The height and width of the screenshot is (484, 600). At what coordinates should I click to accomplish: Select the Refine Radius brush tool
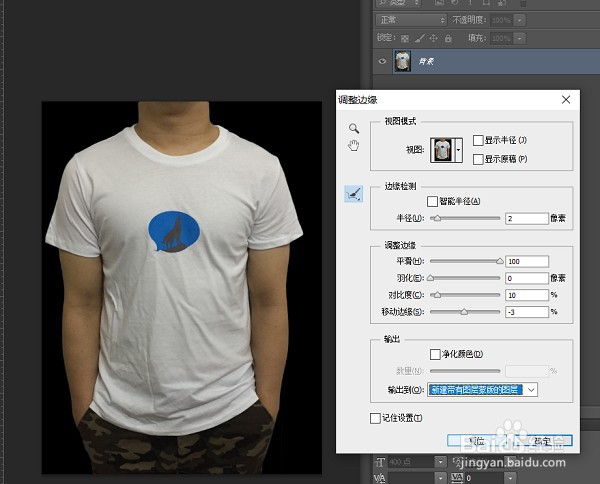click(354, 194)
